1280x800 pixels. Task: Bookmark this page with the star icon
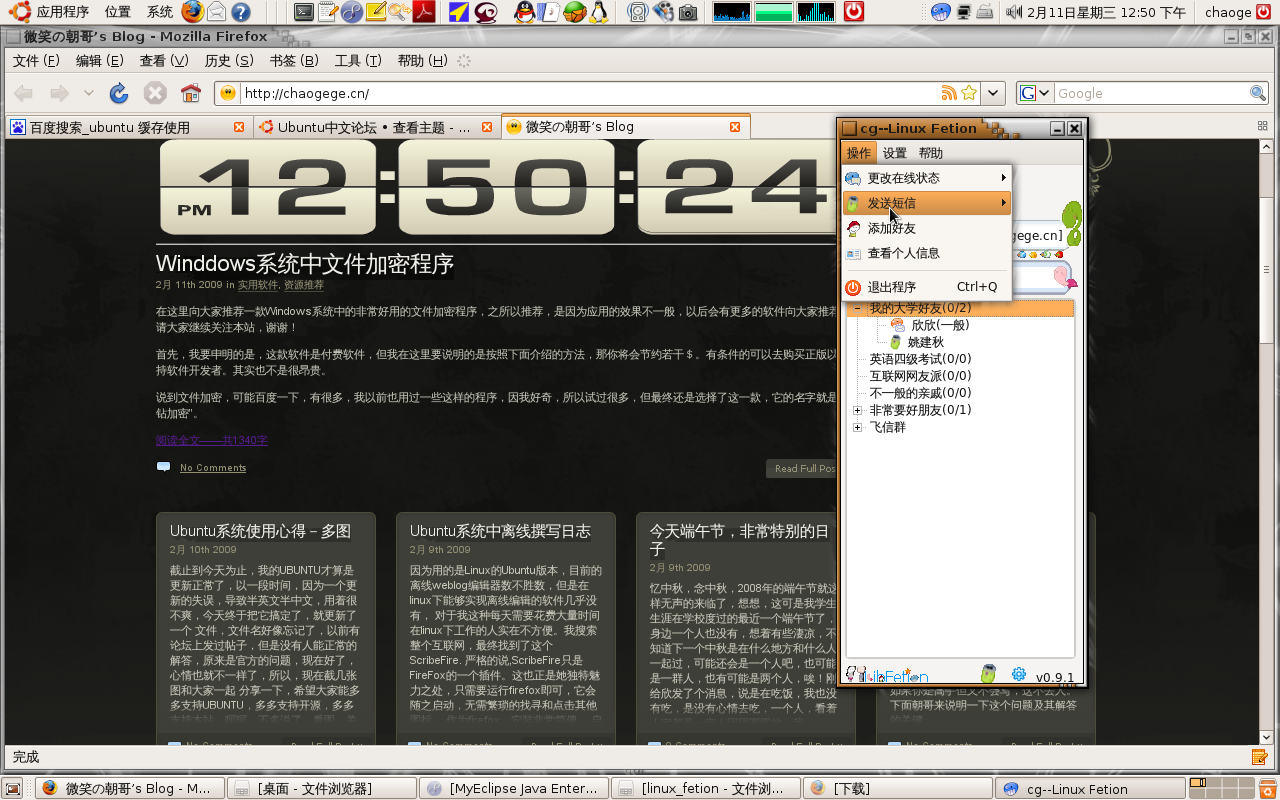pyautogui.click(x=968, y=93)
